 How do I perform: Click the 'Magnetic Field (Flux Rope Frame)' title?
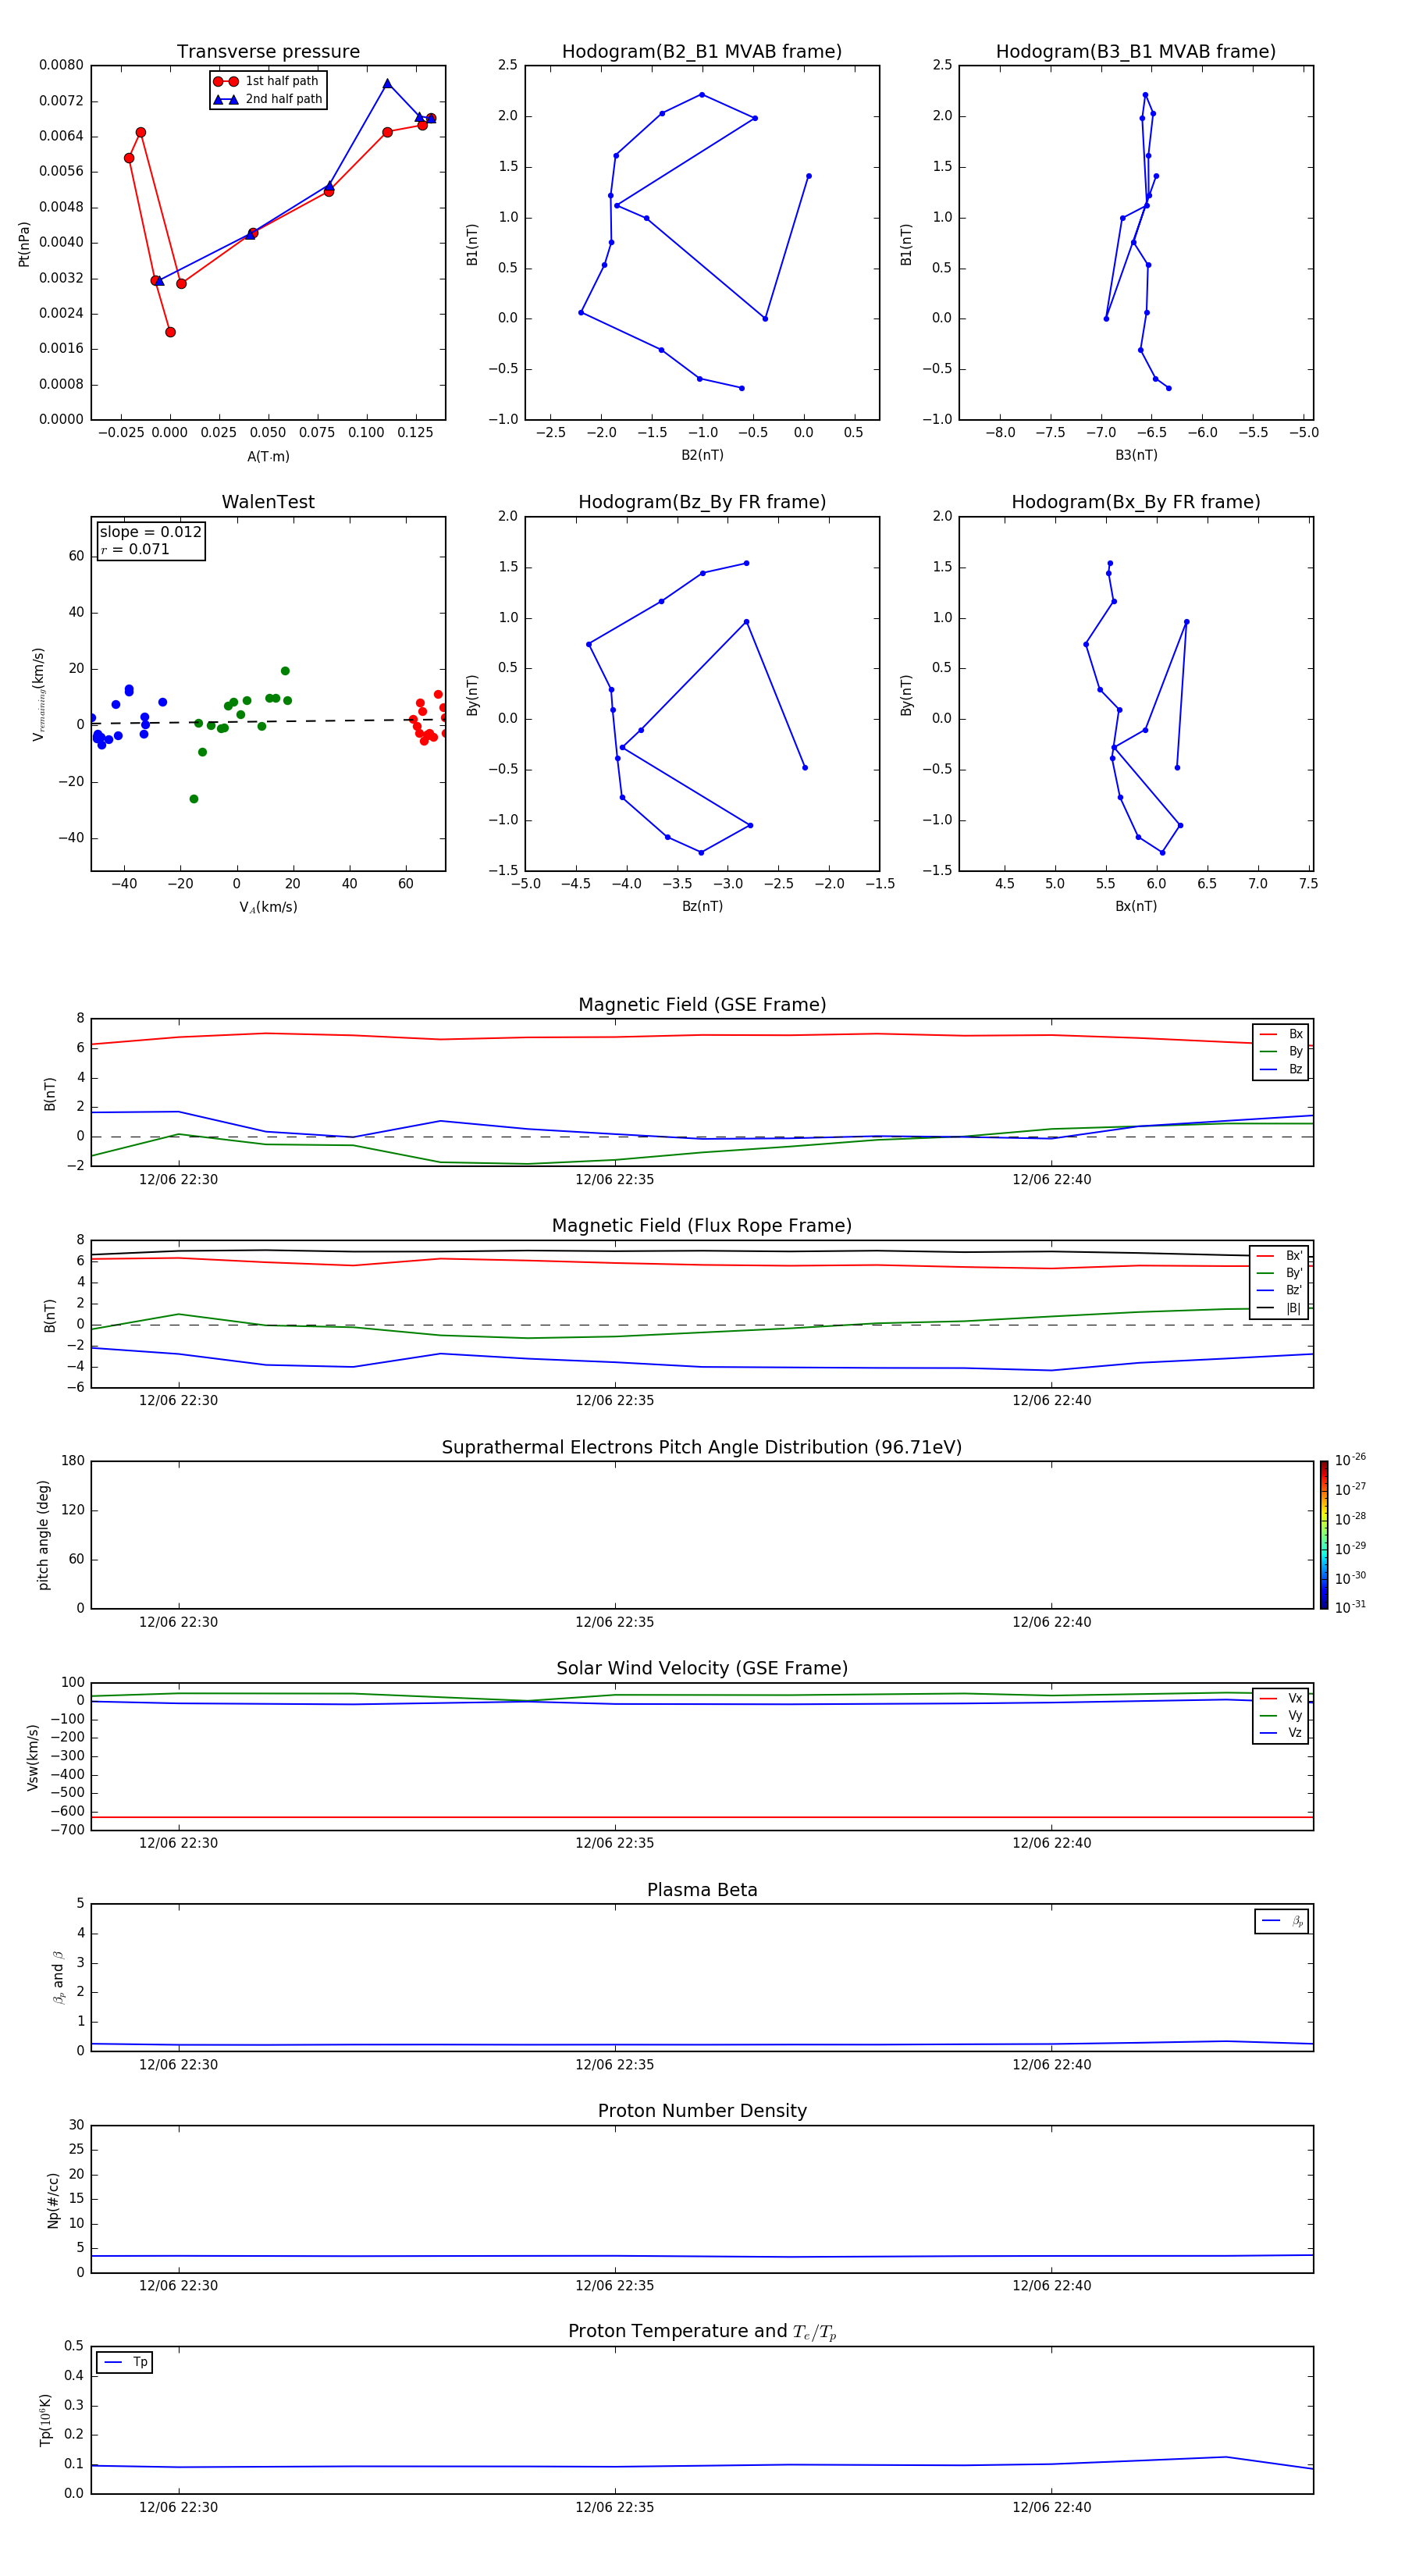pos(702,1226)
